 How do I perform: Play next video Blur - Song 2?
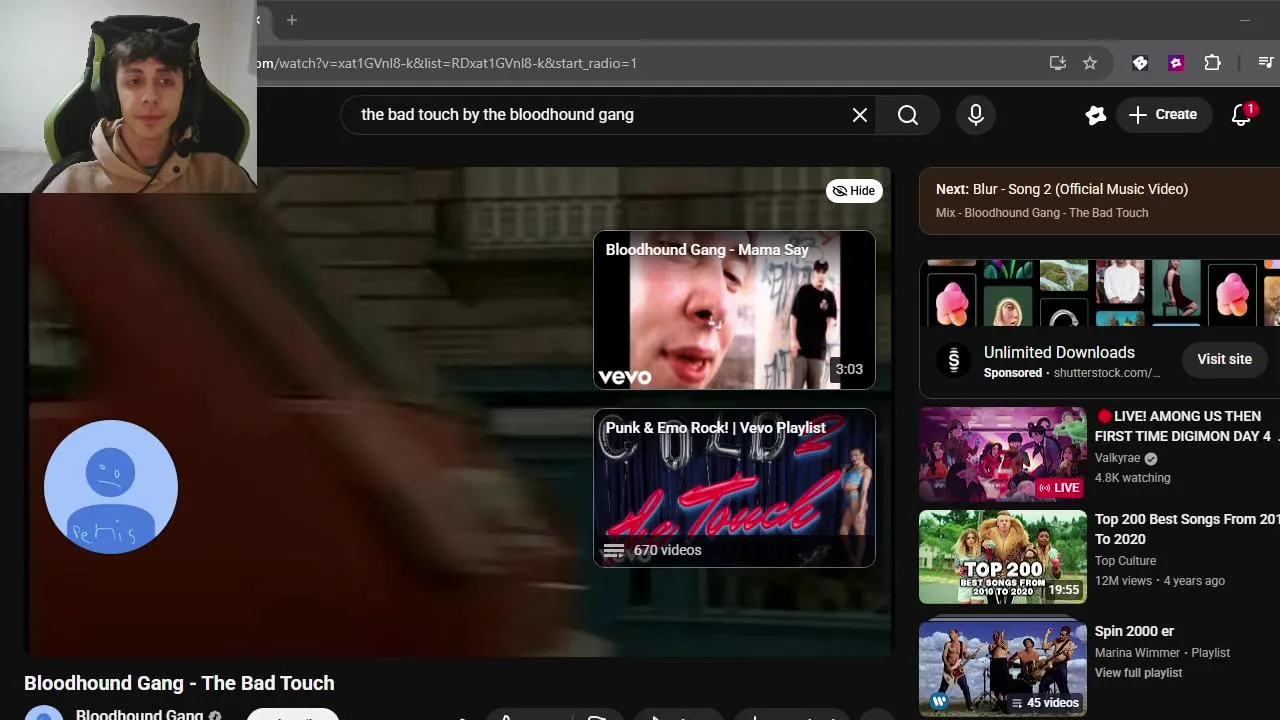1062,189
